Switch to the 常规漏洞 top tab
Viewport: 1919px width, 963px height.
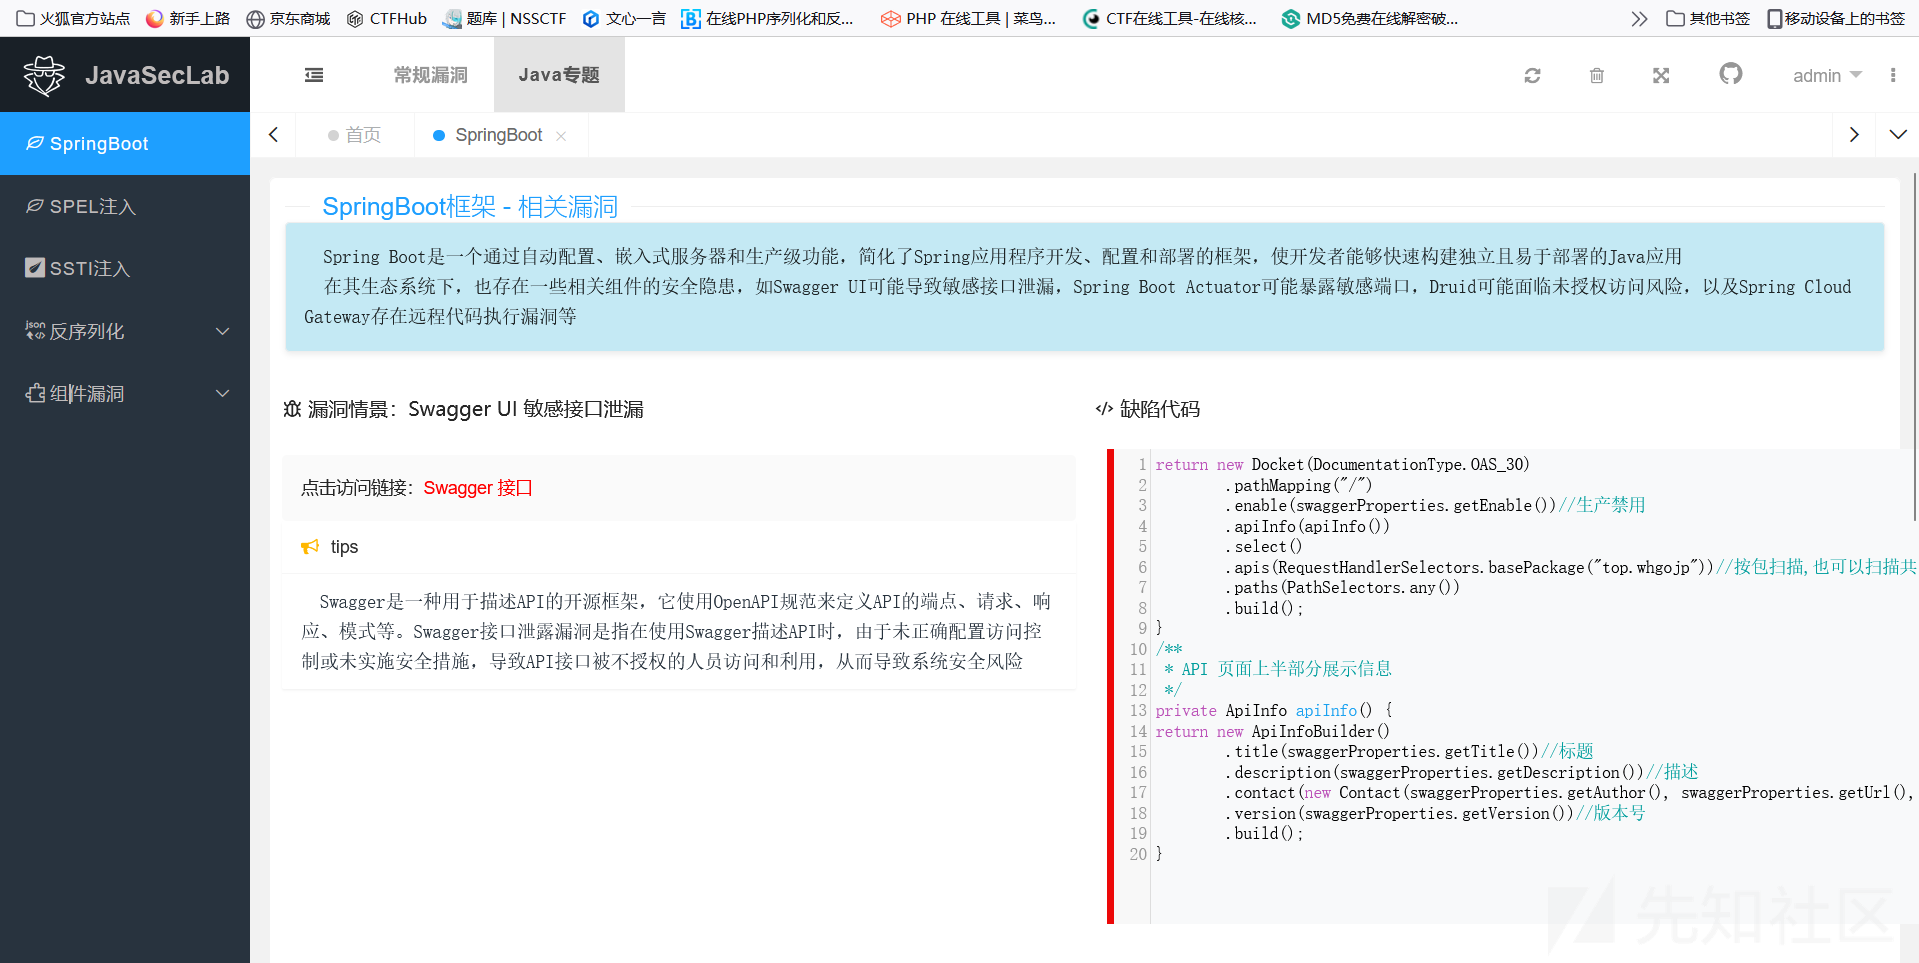pos(431,75)
